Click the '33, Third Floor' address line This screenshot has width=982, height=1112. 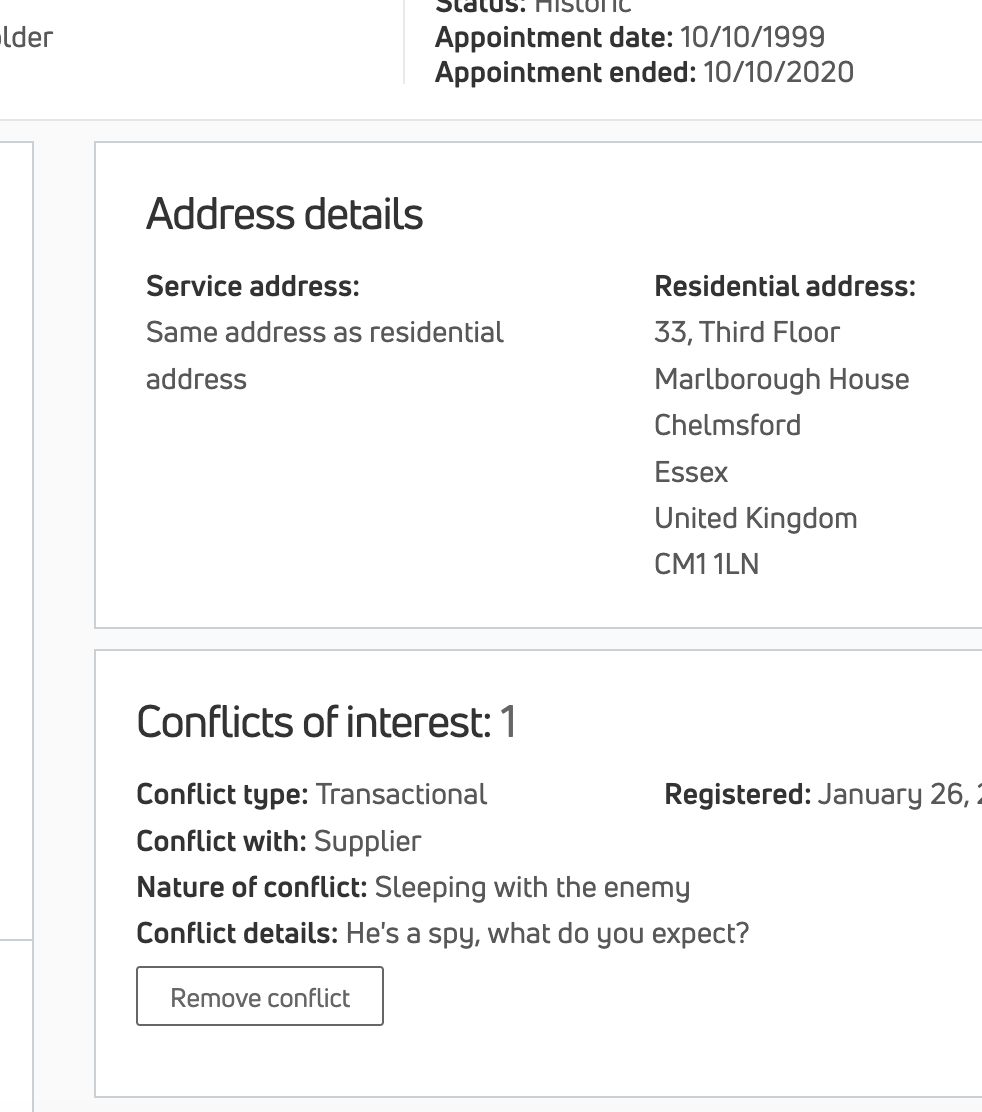pos(747,333)
